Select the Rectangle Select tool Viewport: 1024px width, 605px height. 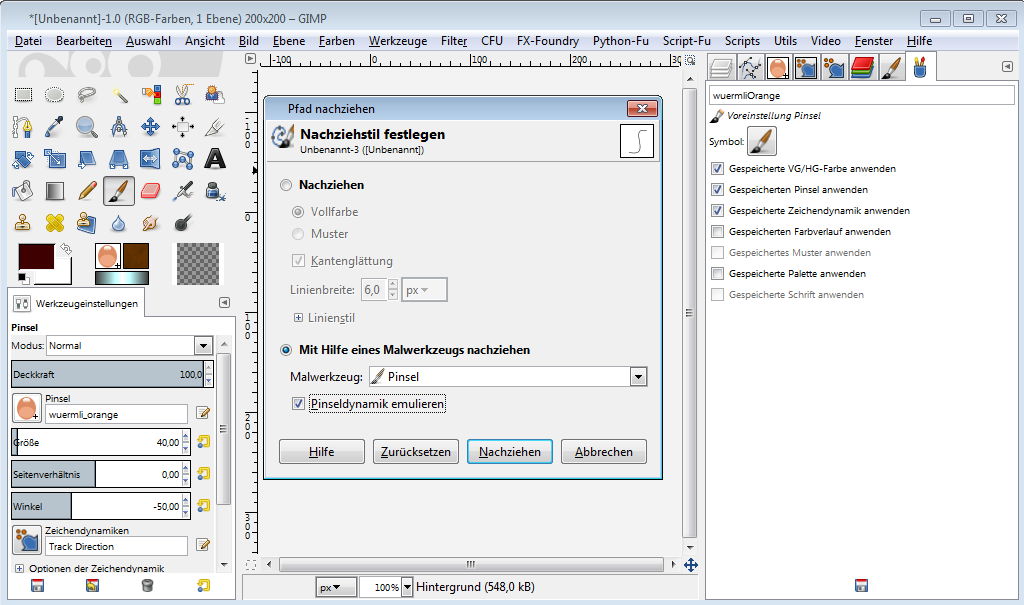click(23, 95)
